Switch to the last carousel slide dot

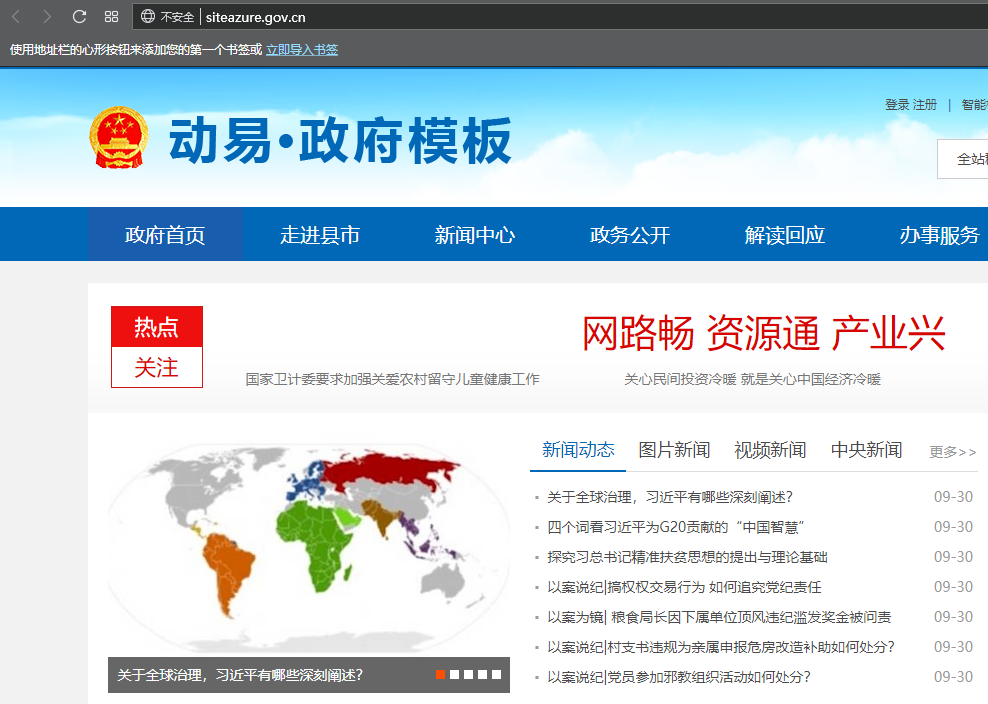click(x=496, y=675)
